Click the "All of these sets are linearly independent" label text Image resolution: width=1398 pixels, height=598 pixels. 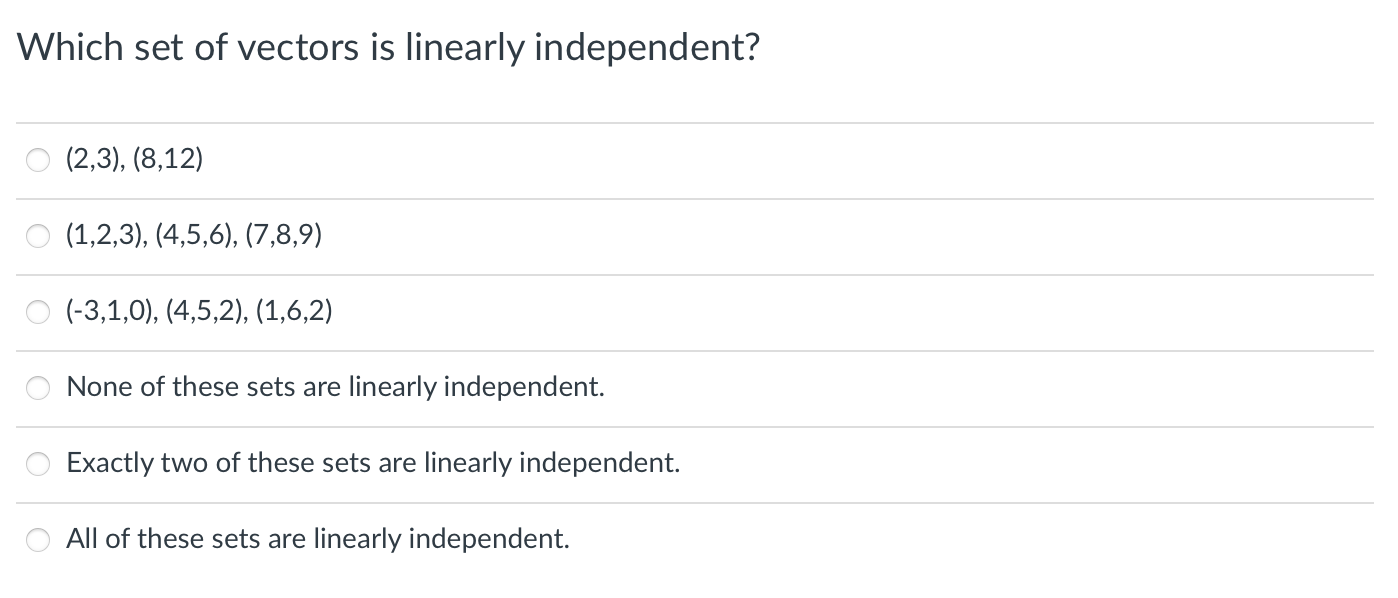coord(318,539)
